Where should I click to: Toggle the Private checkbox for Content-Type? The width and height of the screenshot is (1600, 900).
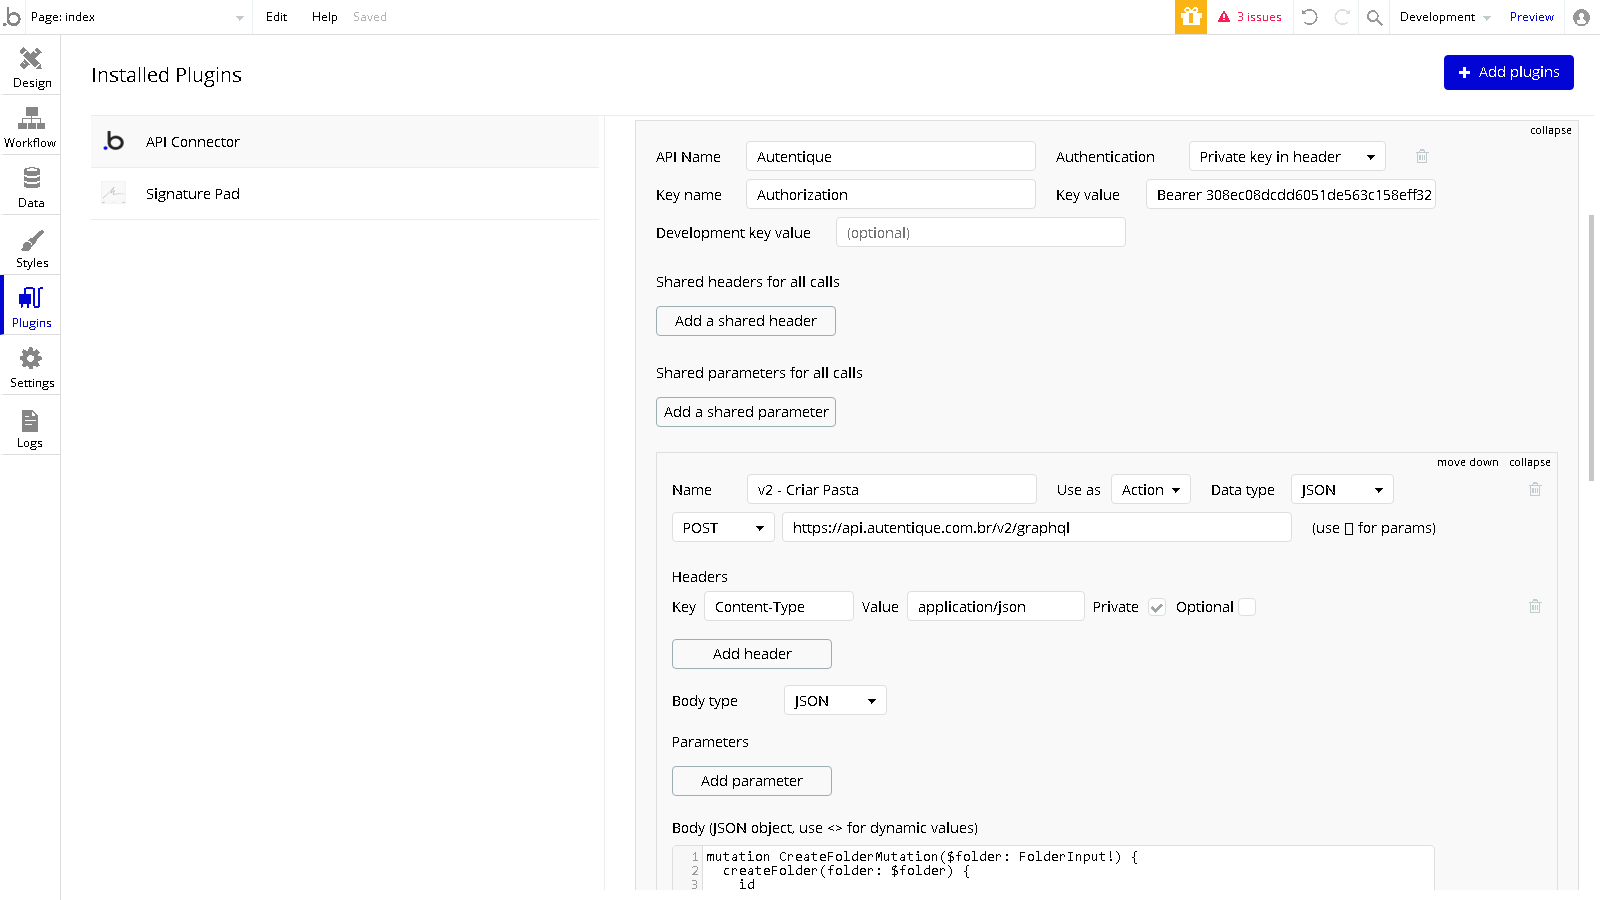tap(1157, 607)
